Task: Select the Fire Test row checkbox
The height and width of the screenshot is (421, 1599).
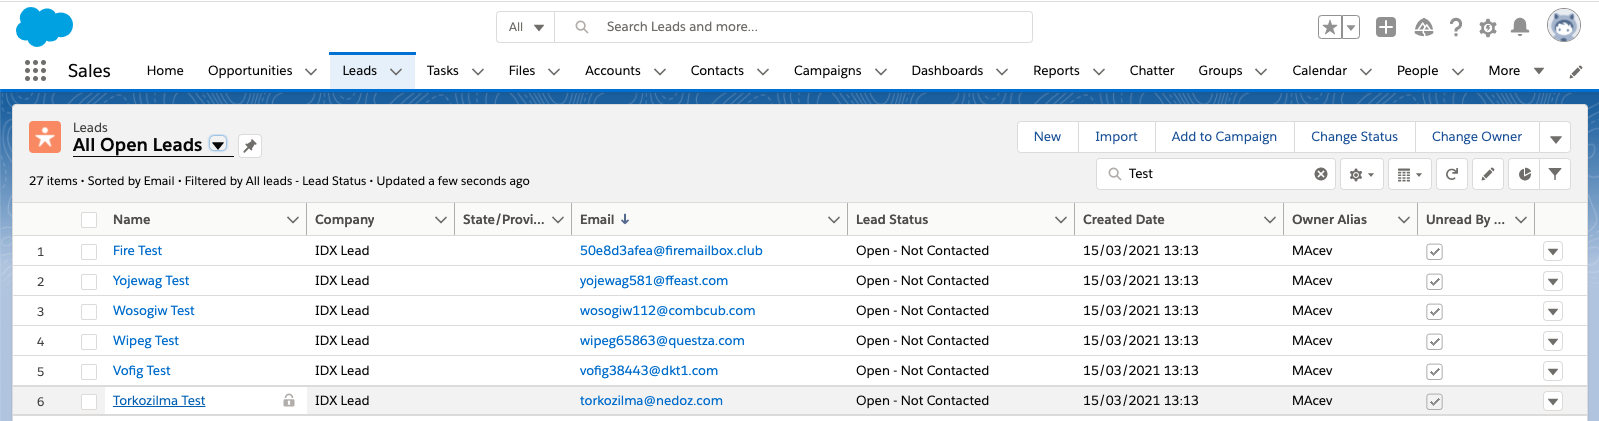Action: (89, 252)
